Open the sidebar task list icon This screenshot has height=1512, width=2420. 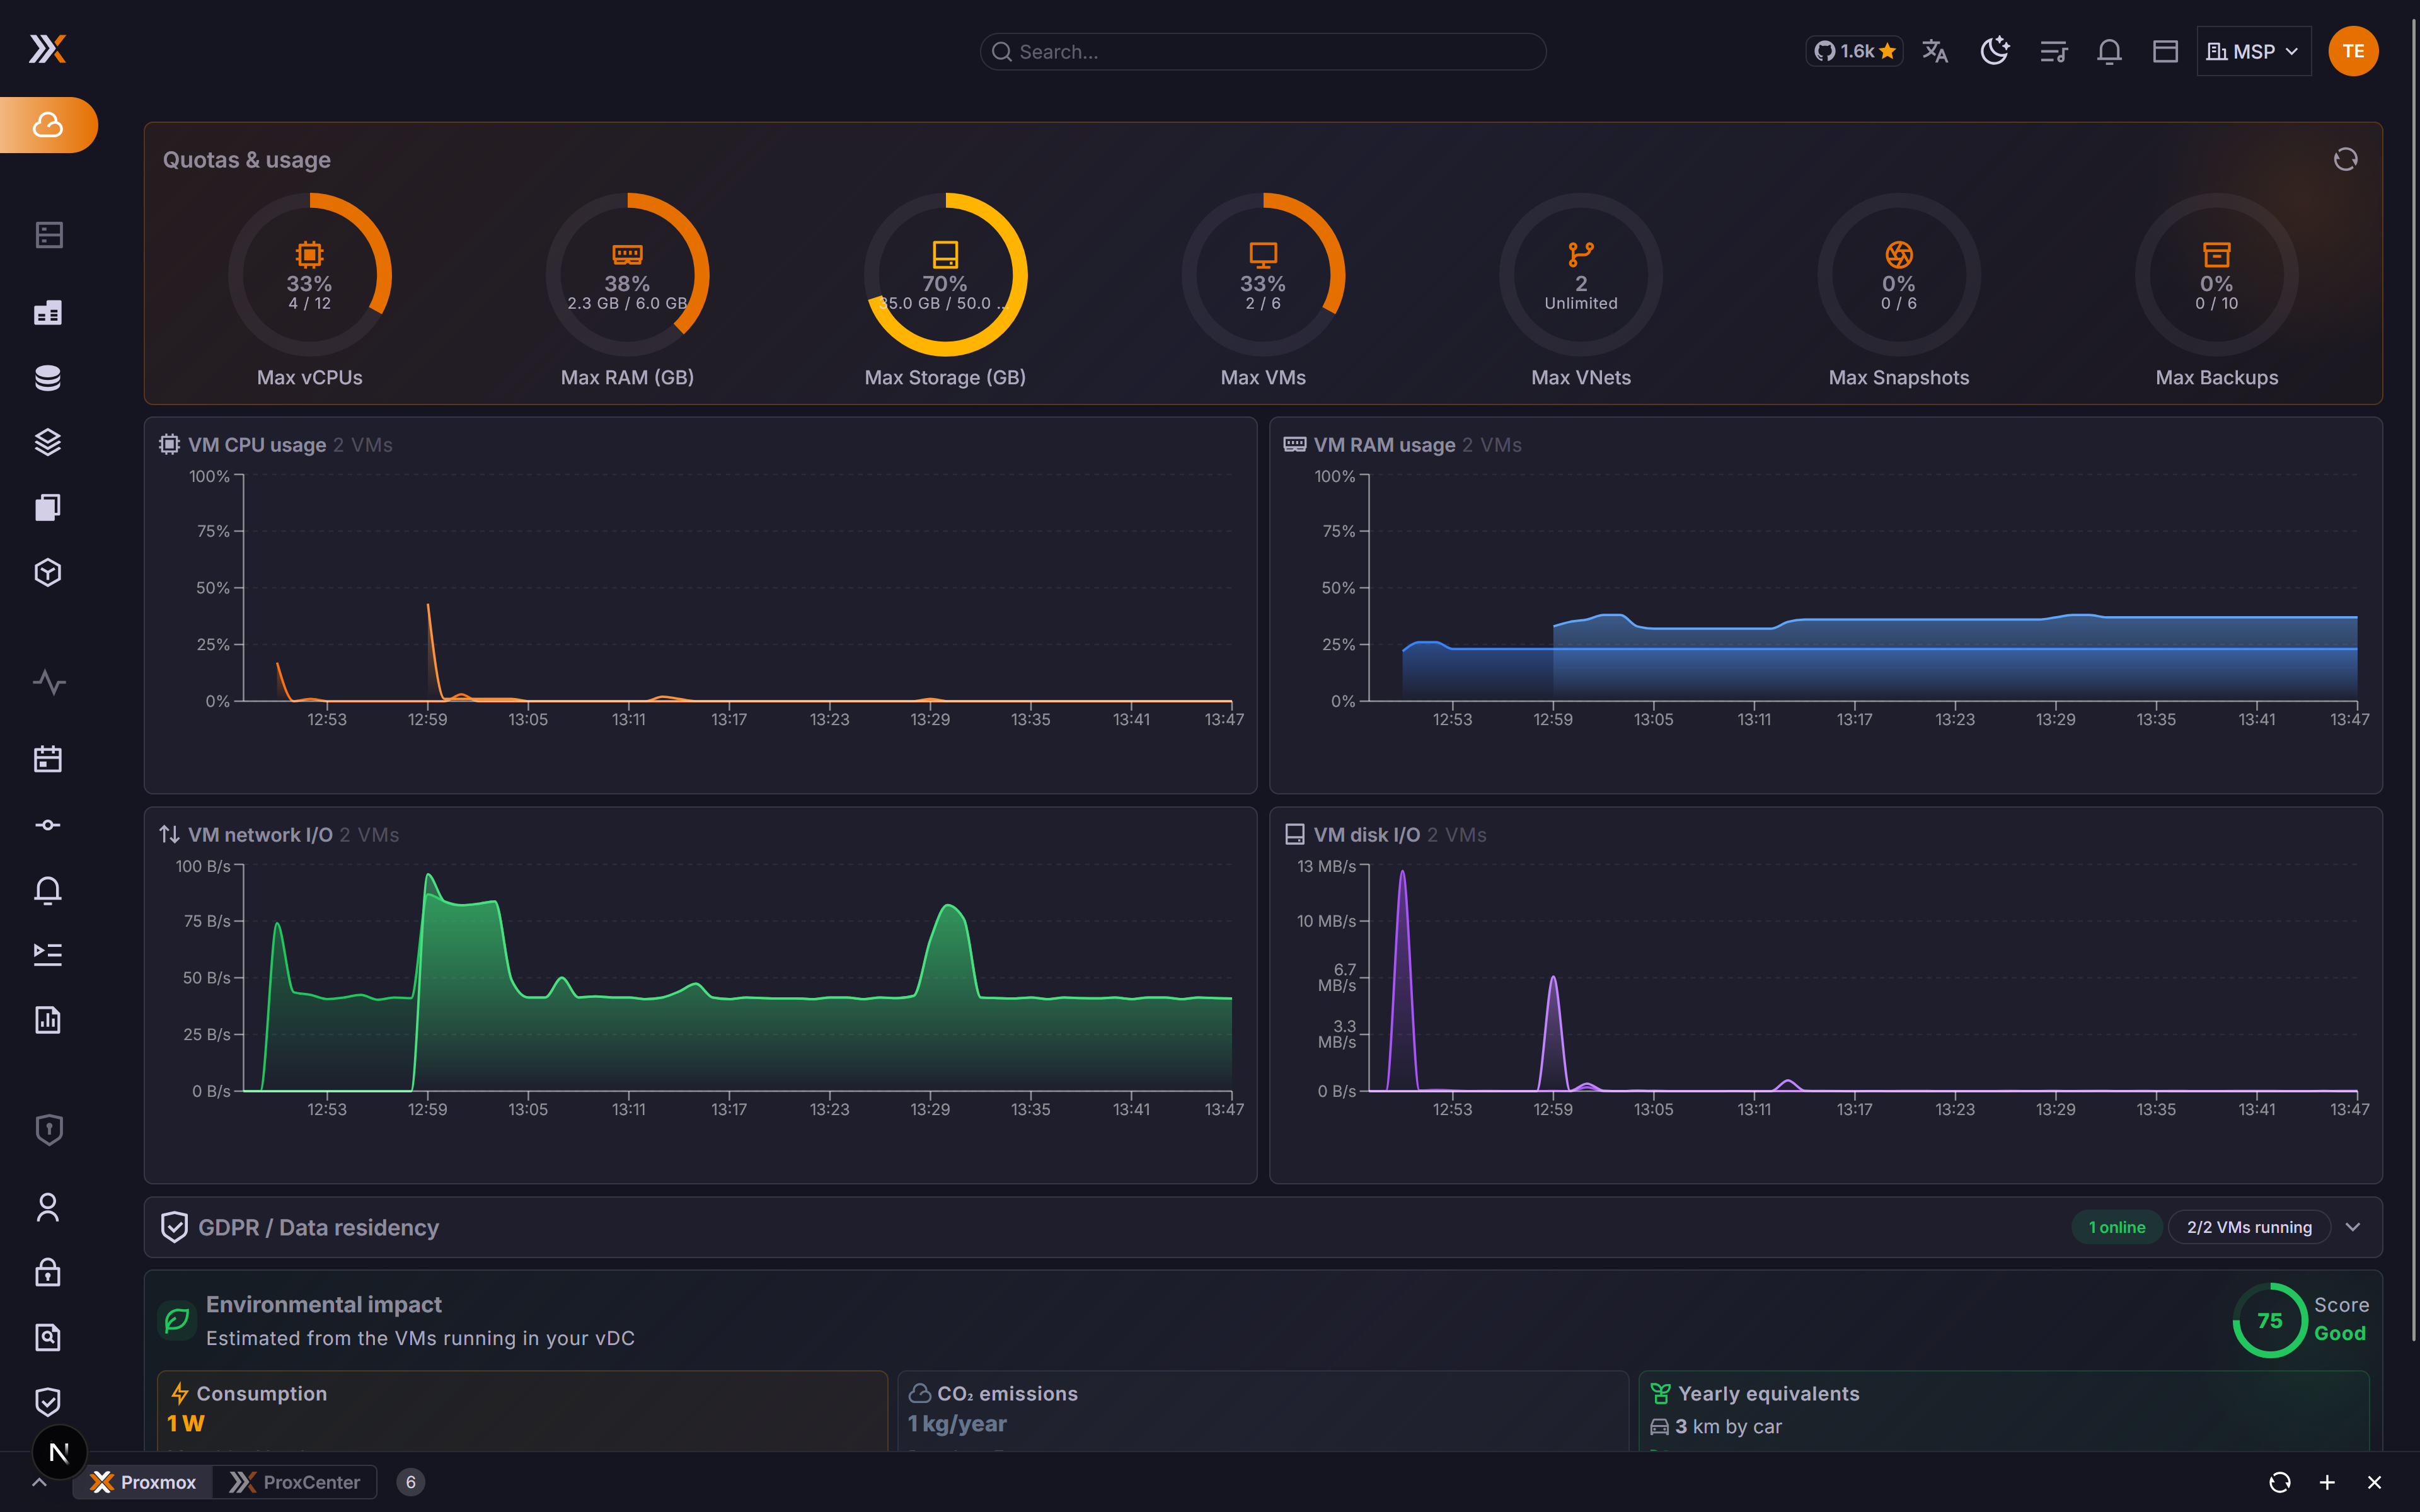[48, 955]
